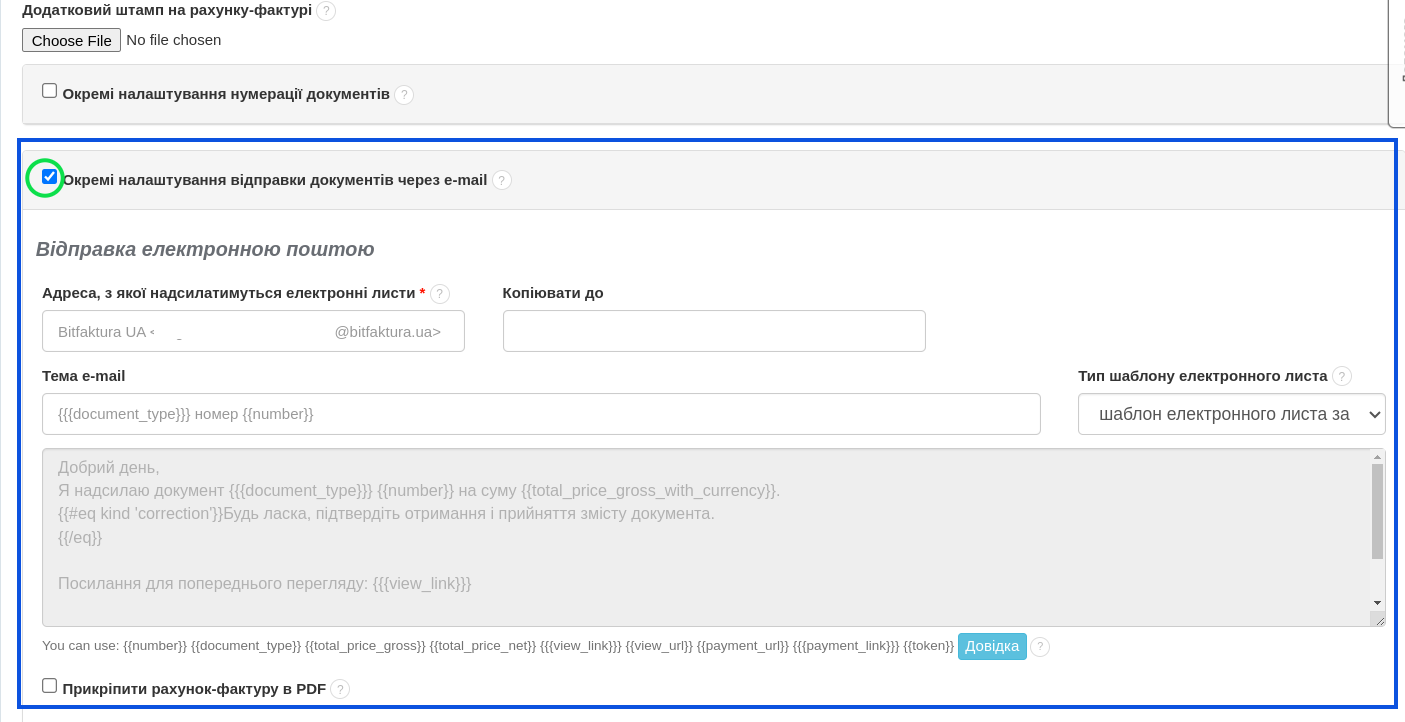Click the sender email address field
Image resolution: width=1405 pixels, height=722 pixels.
[253, 331]
